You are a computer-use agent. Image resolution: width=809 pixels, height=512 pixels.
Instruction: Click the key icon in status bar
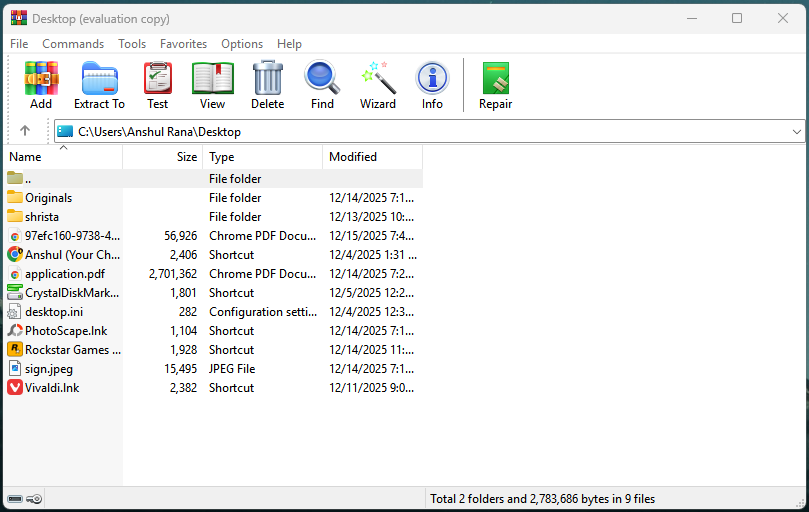pyautogui.click(x=34, y=499)
